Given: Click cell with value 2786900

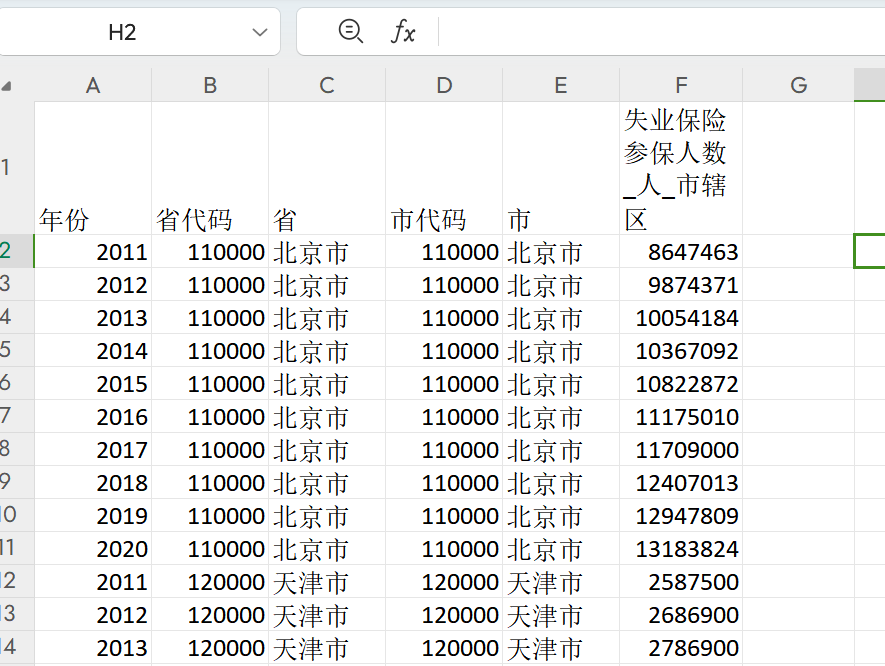Looking at the screenshot, I should pyautogui.click(x=681, y=647).
